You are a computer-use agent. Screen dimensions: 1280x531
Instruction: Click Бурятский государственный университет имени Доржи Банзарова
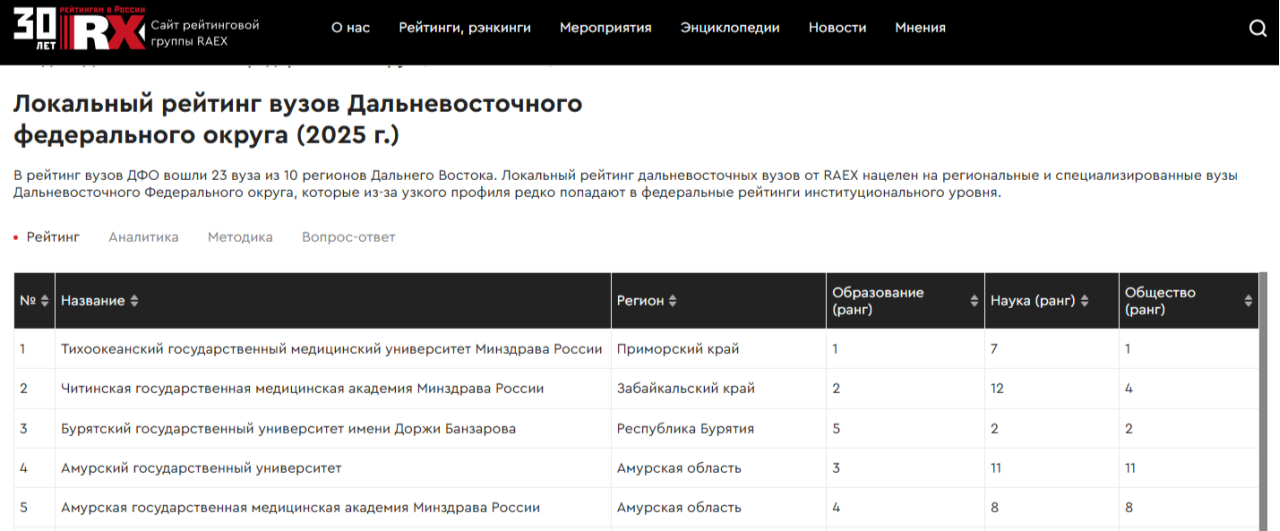coord(289,429)
